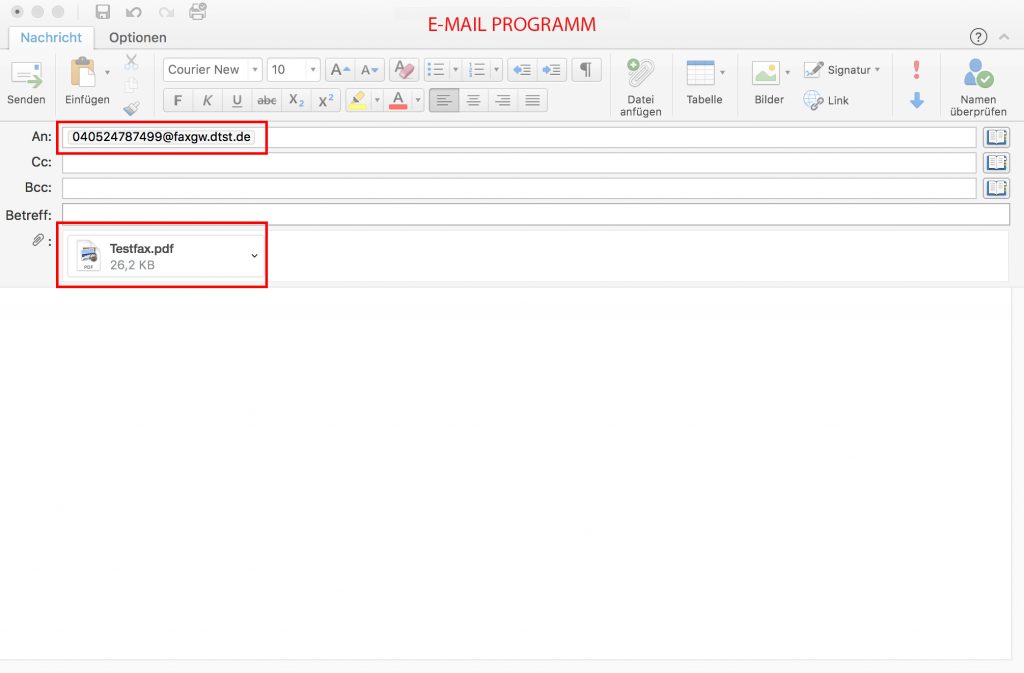Toggle bold formatting (F button)

click(178, 100)
